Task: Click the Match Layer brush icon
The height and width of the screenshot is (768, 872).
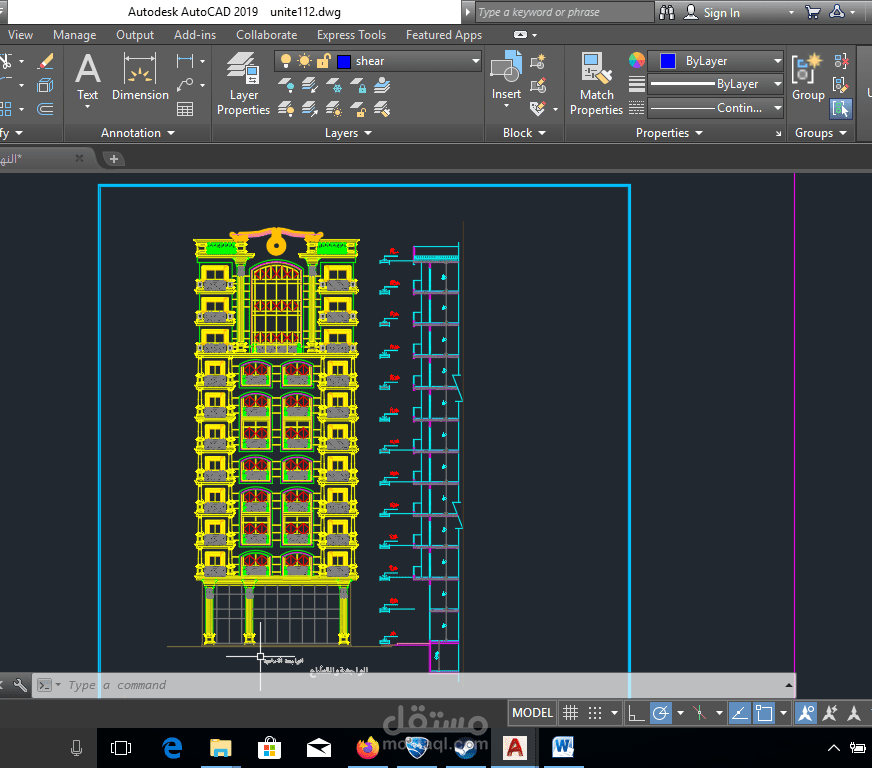Action: (x=382, y=109)
